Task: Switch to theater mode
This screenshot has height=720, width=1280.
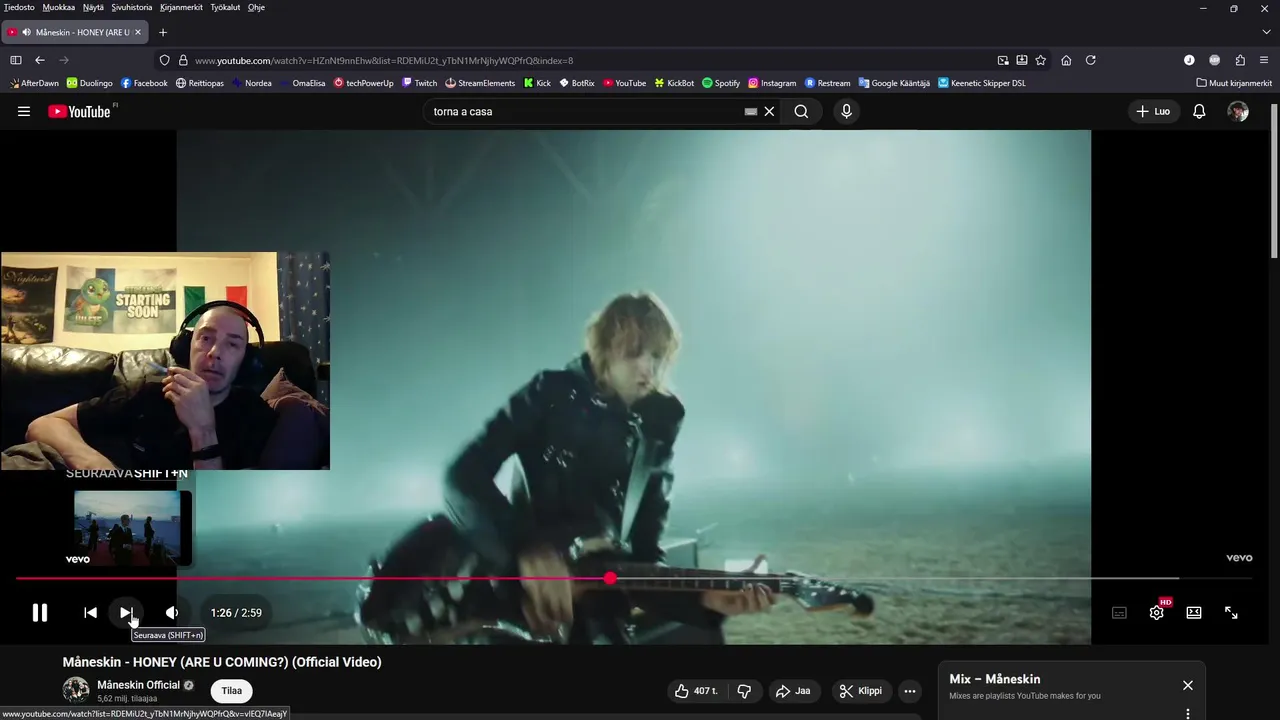Action: (1194, 613)
